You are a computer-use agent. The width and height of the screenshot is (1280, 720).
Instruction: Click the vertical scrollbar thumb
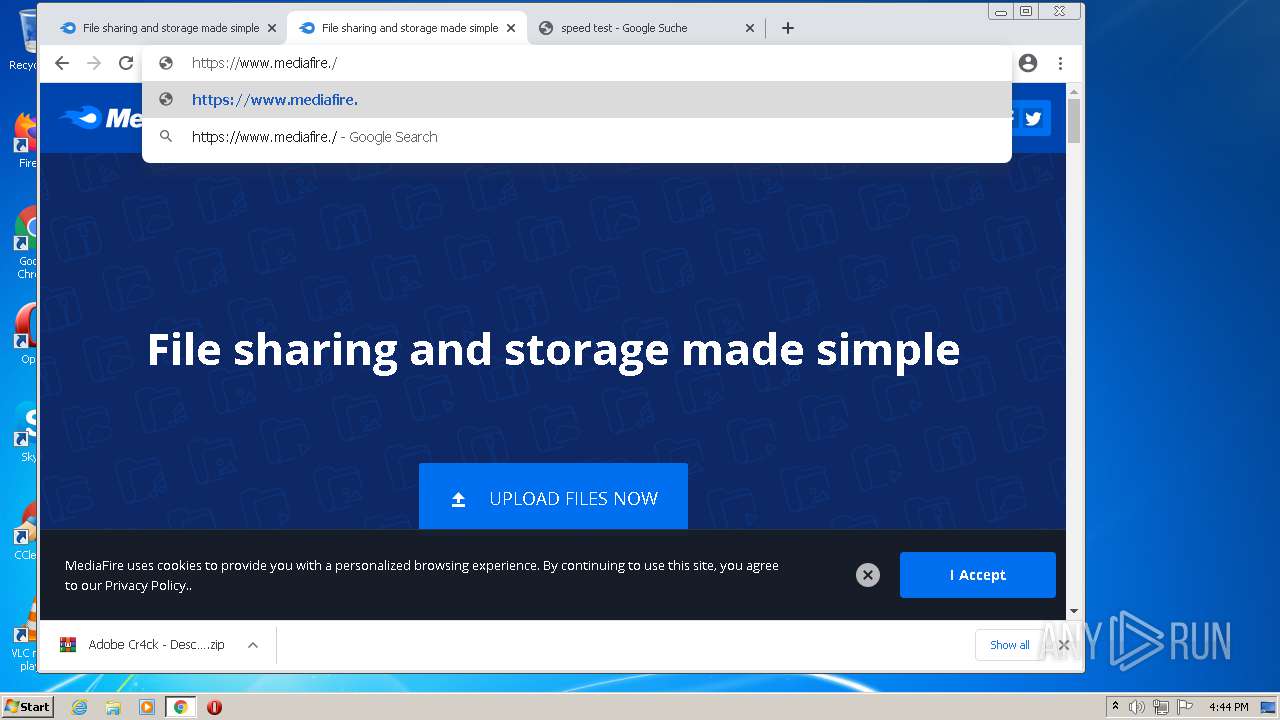tap(1074, 121)
